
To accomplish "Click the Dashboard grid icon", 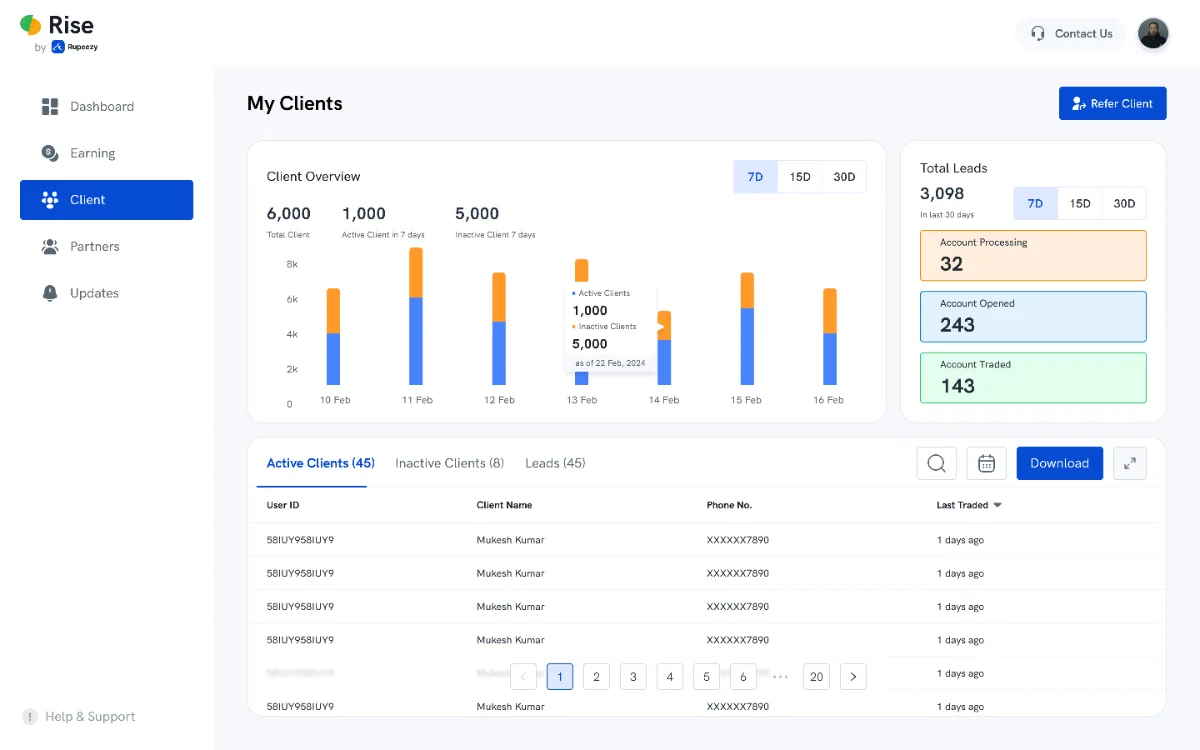I will (50, 106).
